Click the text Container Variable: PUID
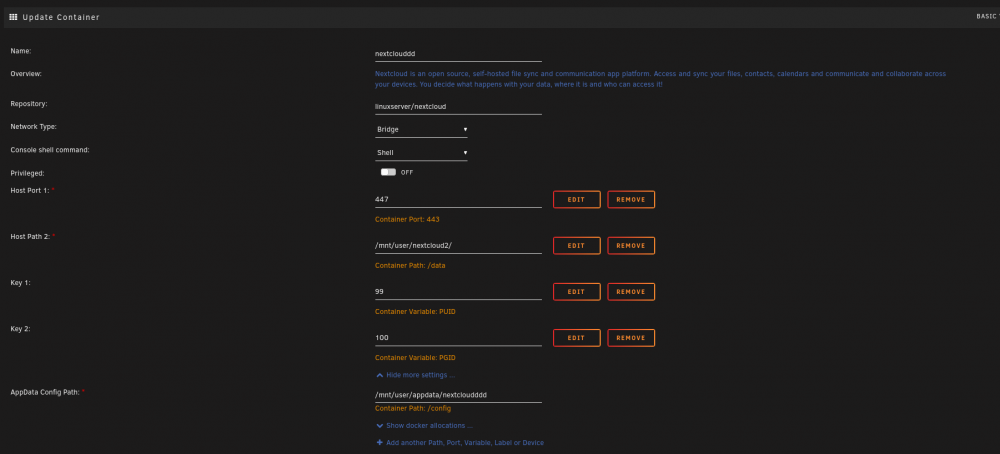 click(x=415, y=312)
